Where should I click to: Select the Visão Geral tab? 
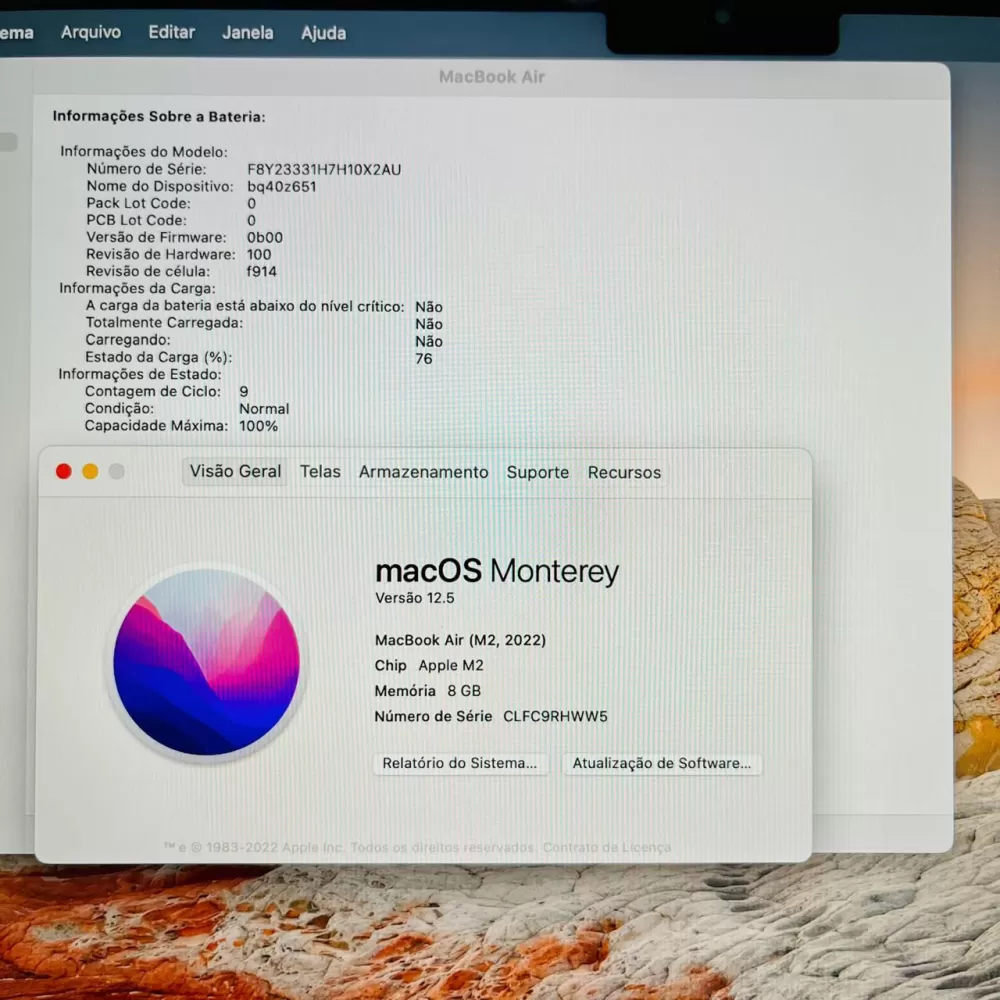(235, 471)
